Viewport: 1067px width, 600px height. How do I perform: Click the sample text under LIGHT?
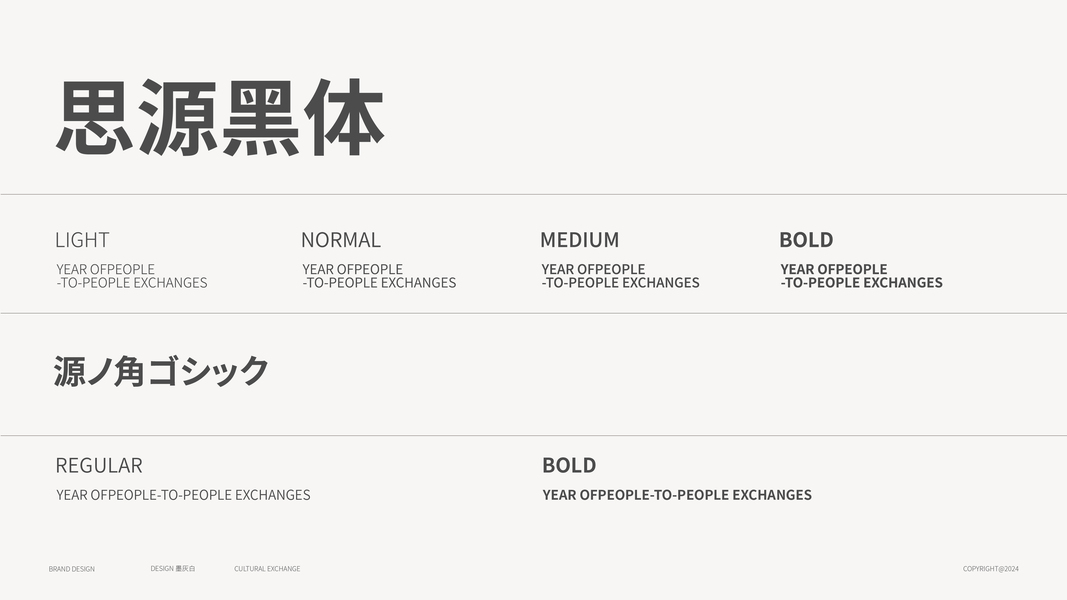[x=131, y=276]
